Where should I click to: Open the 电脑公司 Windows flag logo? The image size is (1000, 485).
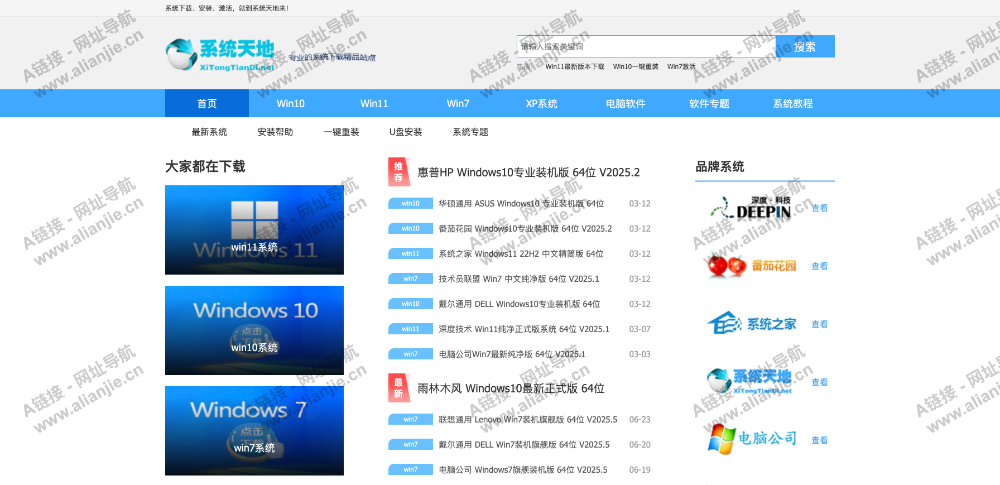coord(752,440)
